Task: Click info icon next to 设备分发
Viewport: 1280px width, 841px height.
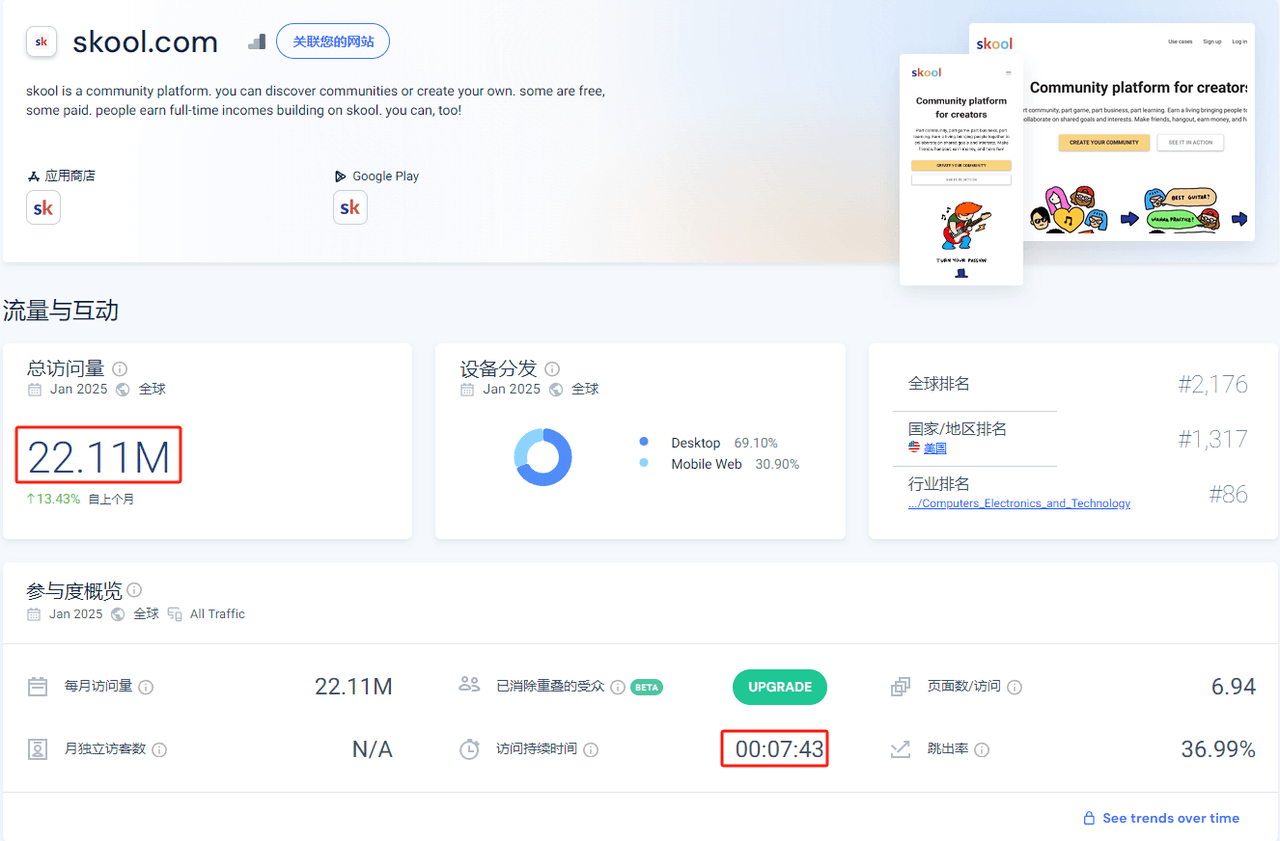Action: [552, 369]
